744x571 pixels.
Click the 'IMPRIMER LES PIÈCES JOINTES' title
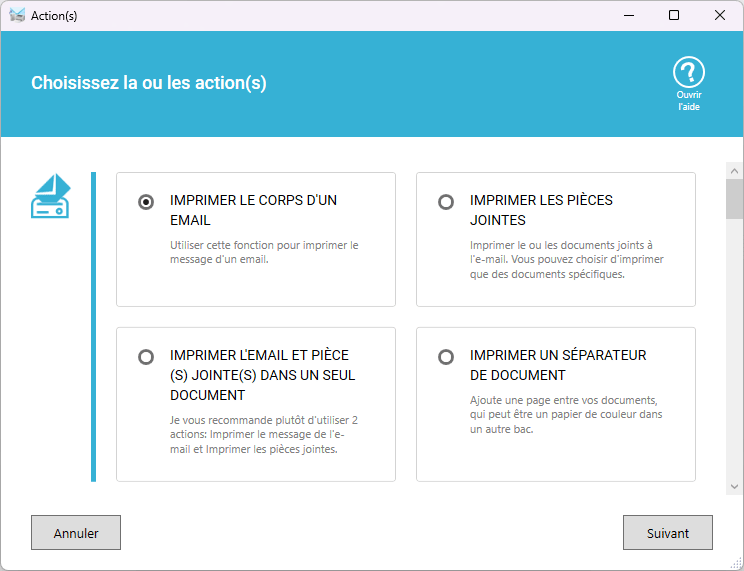click(x=541, y=210)
